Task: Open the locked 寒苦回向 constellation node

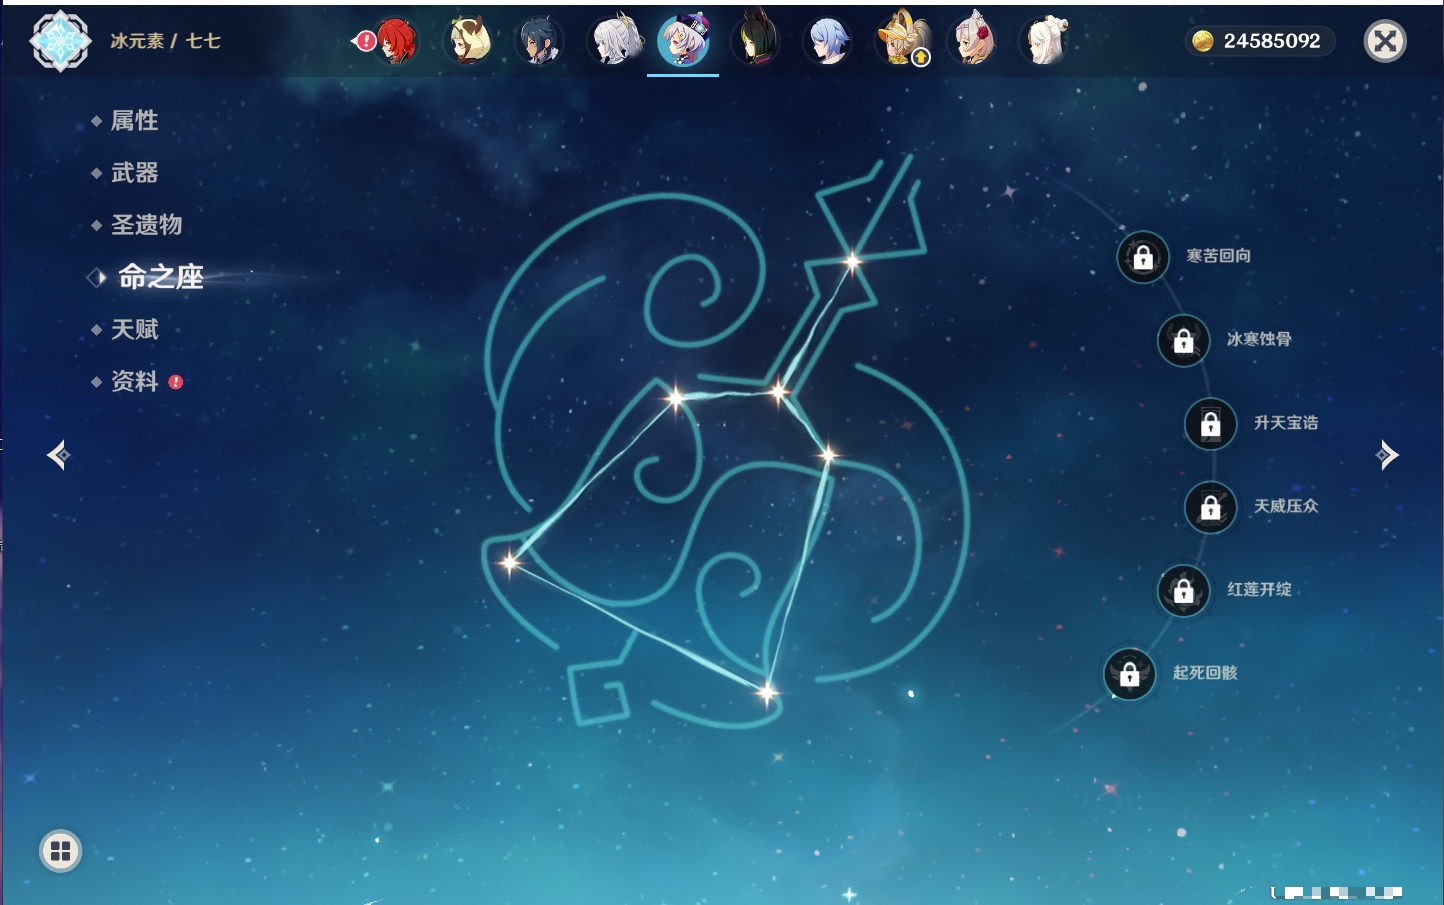Action: [1143, 257]
